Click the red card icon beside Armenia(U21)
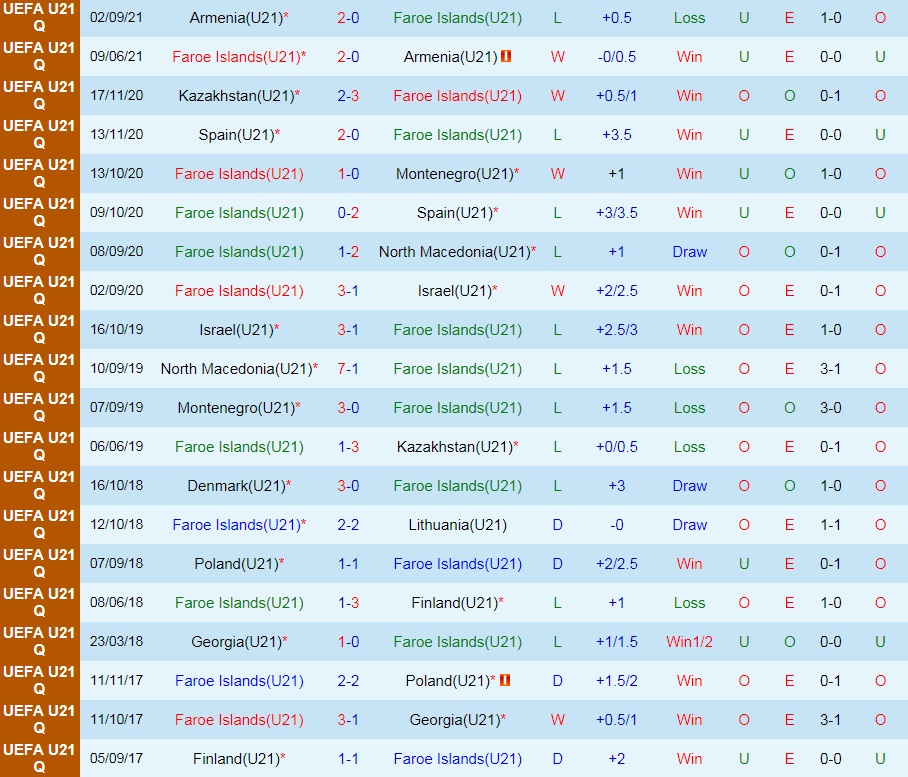The width and height of the screenshot is (908, 777). (506, 57)
